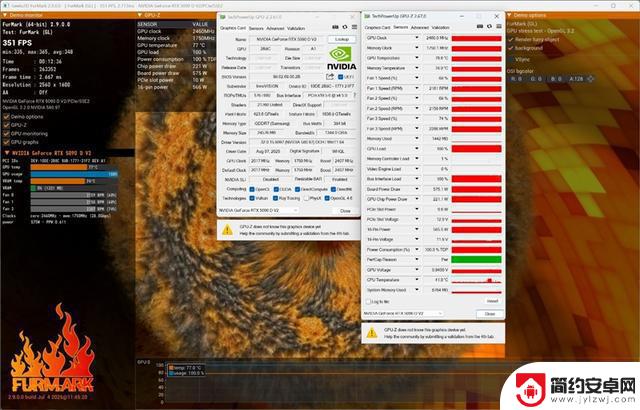Click Close in the Graphics Card window

(x=345, y=211)
